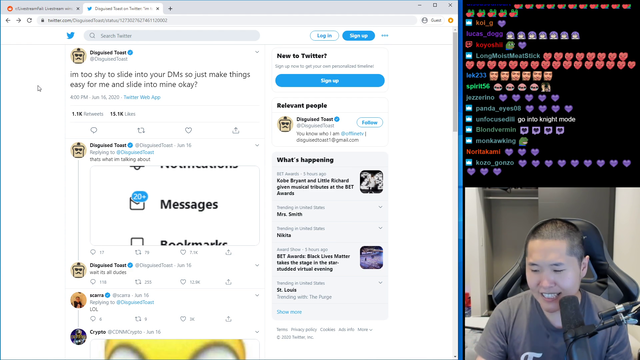
Task: Open a new browser tab
Action: tap(170, 9)
